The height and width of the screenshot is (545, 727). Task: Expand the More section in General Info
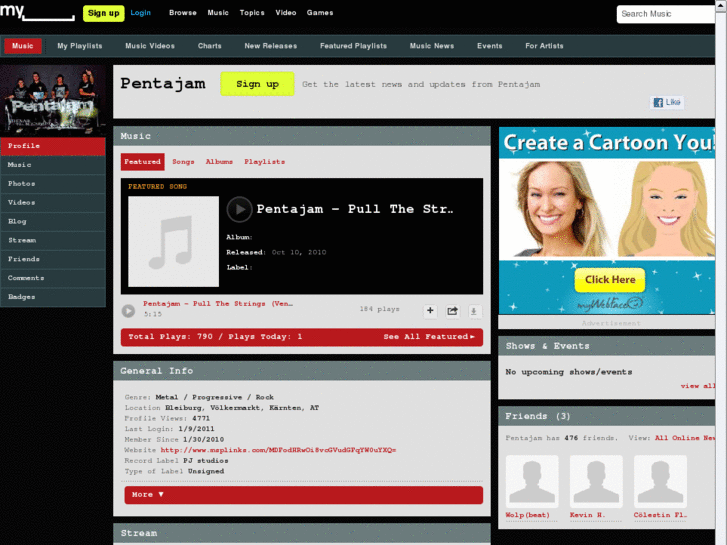click(303, 495)
